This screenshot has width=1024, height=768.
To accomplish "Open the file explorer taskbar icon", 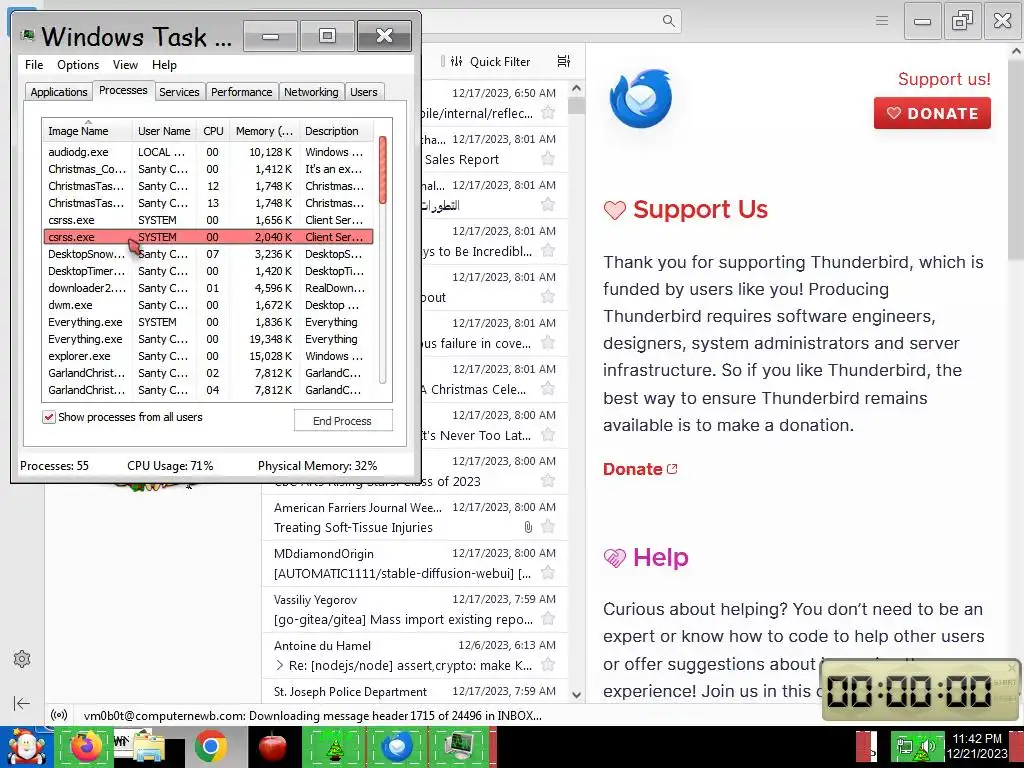I will coord(148,747).
